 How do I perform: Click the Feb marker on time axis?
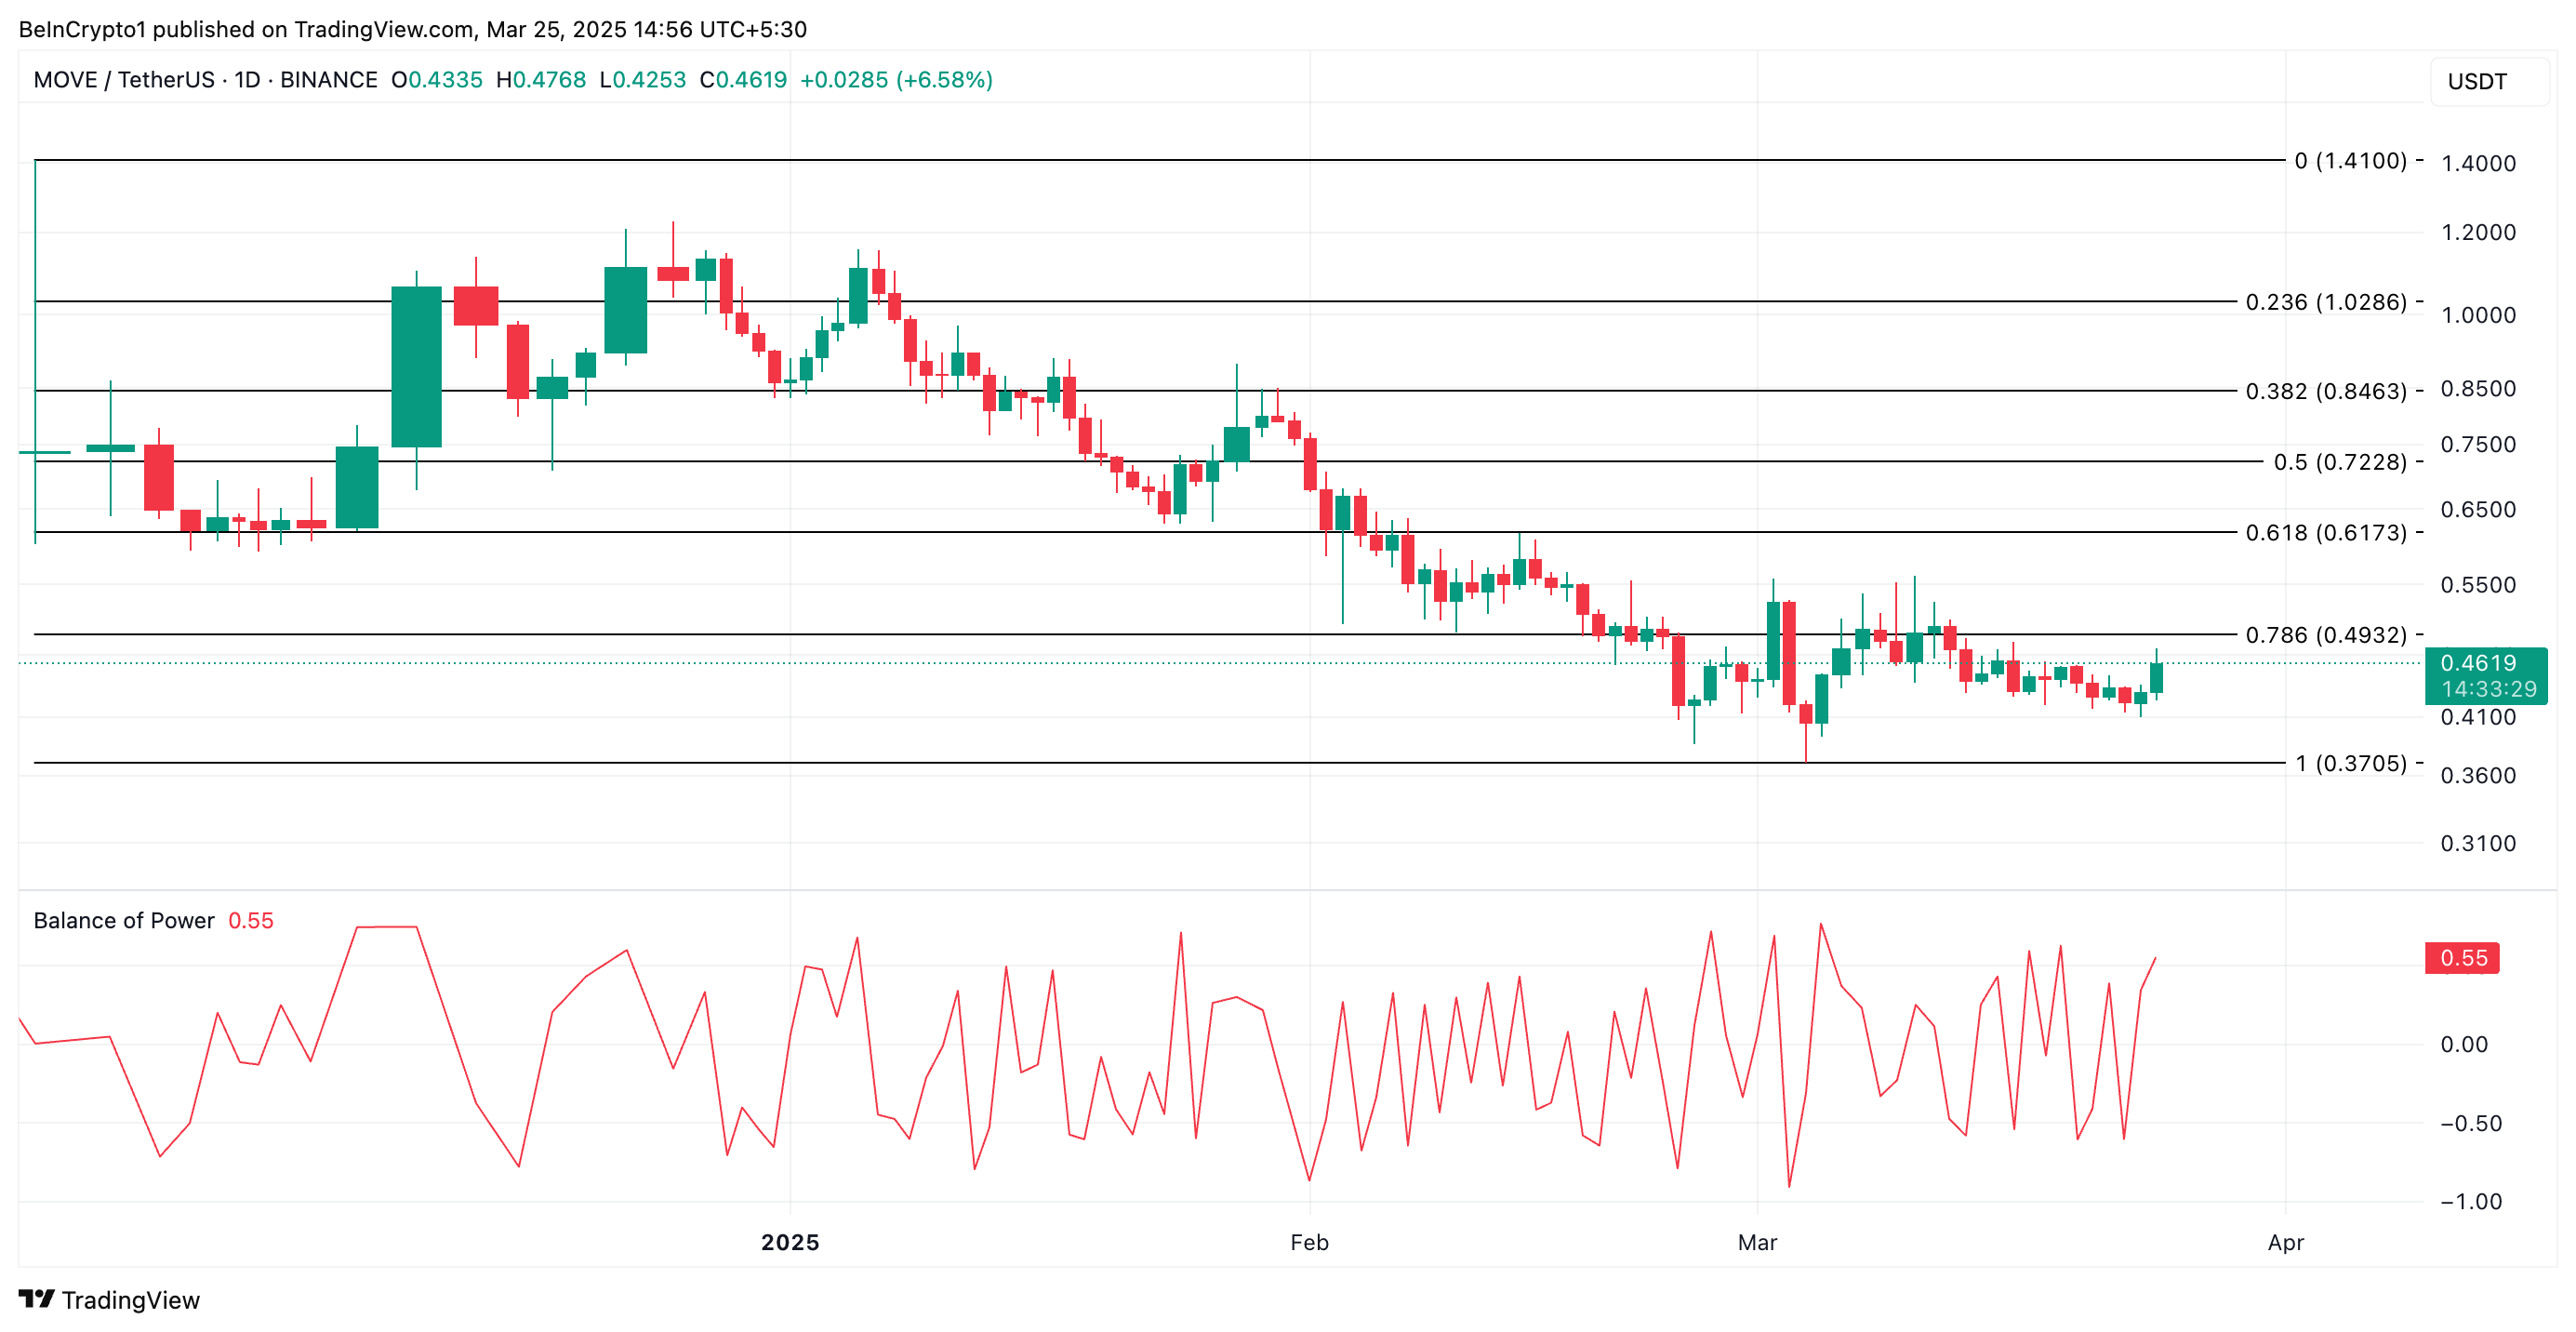[1309, 1242]
